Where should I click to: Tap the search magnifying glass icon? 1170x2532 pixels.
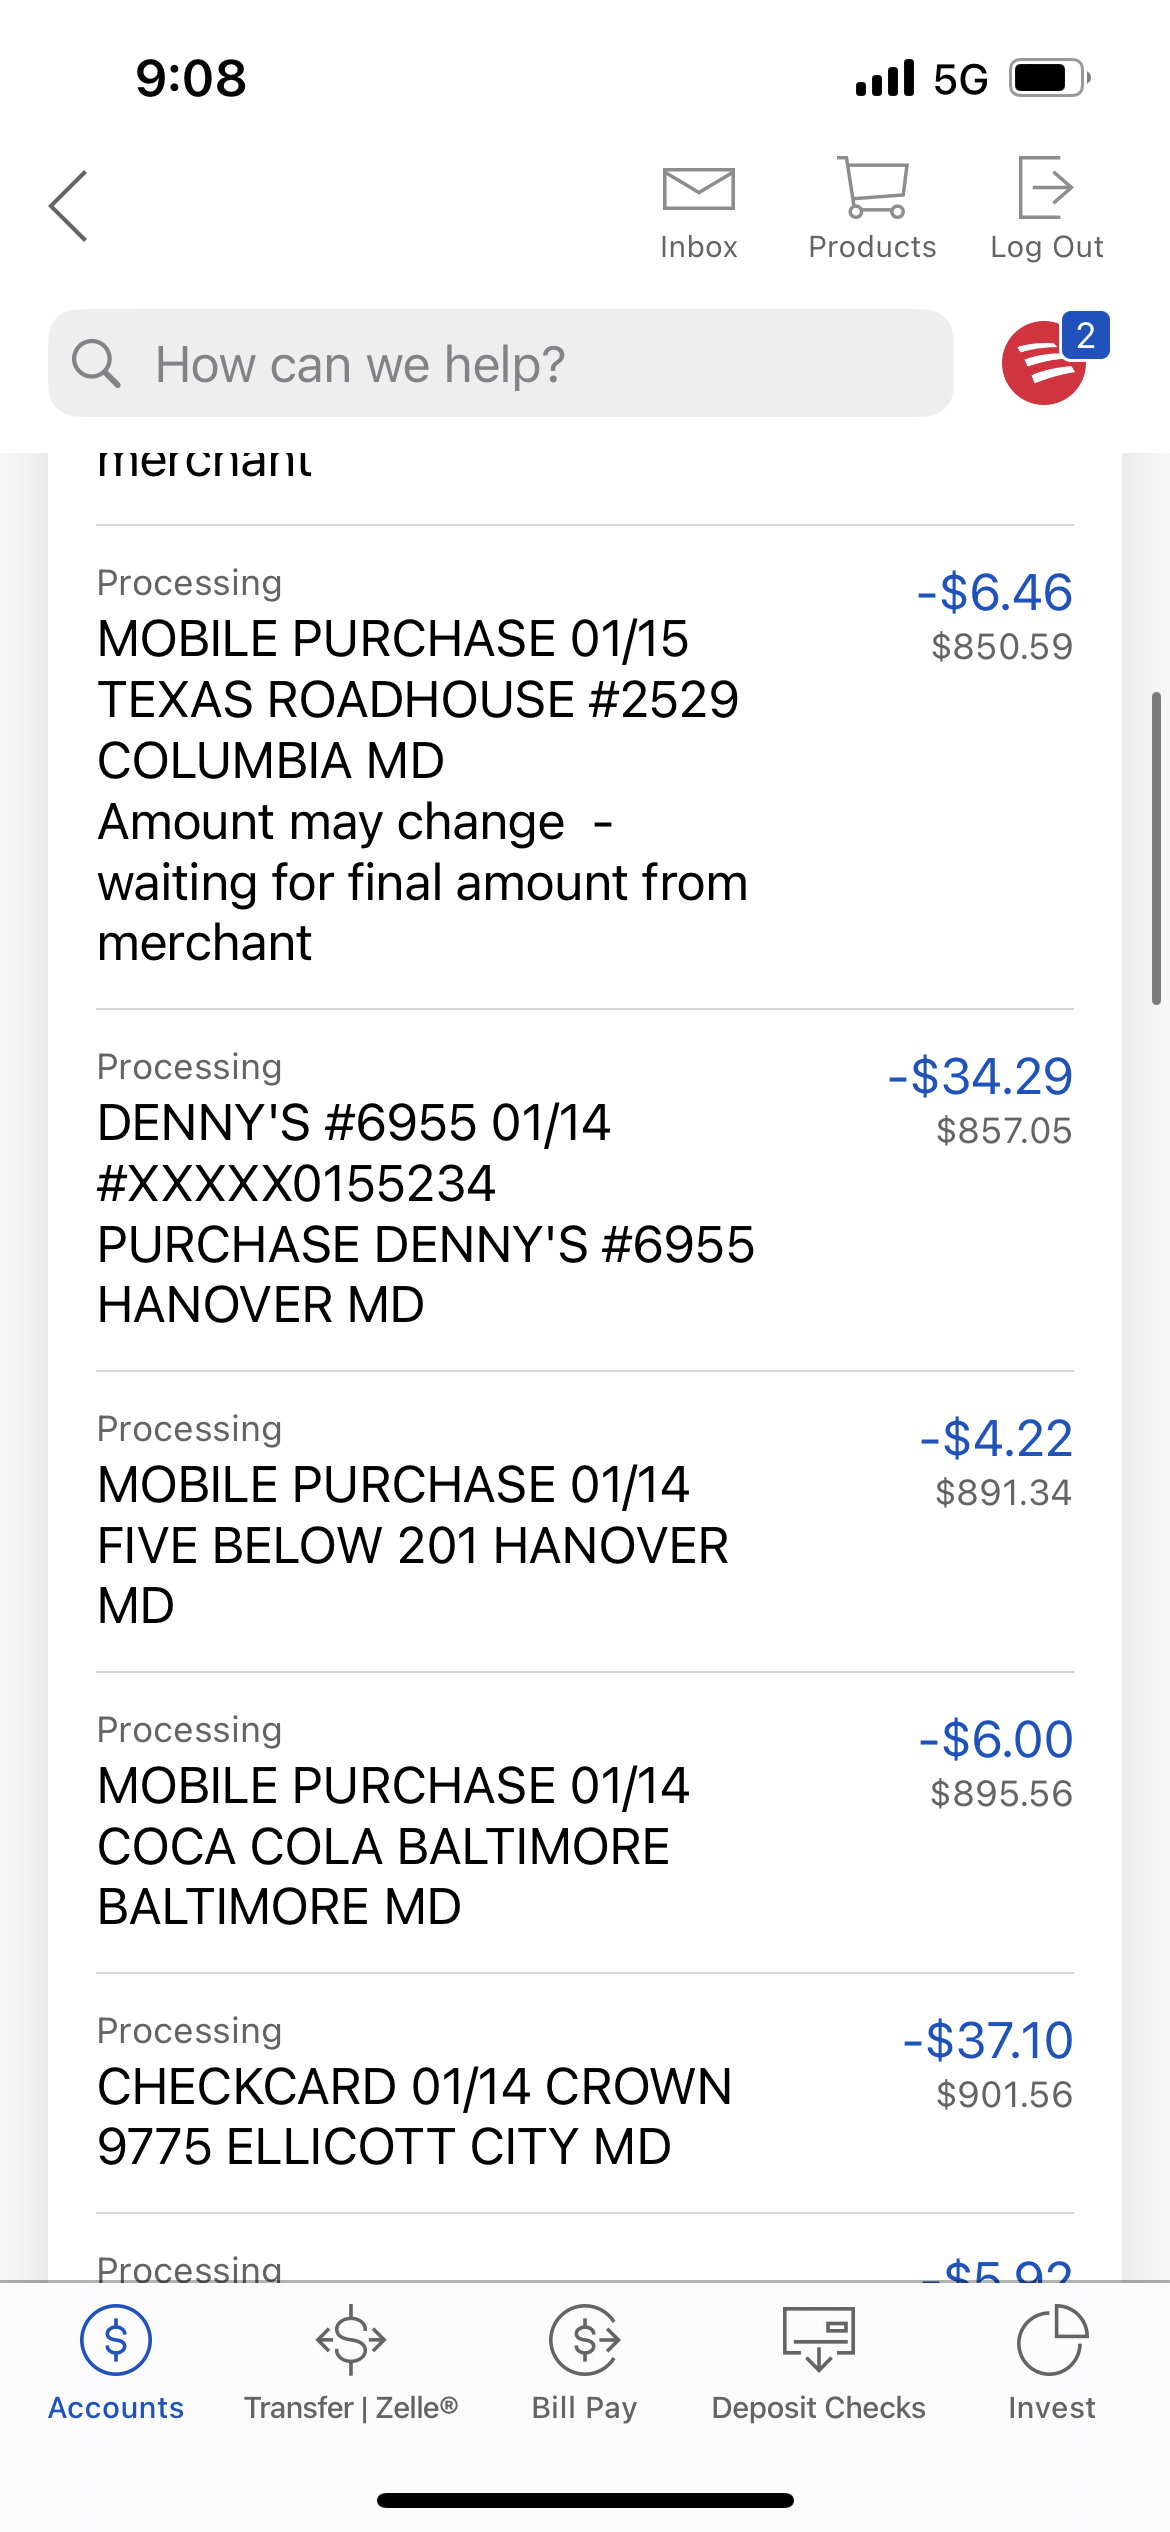97,363
